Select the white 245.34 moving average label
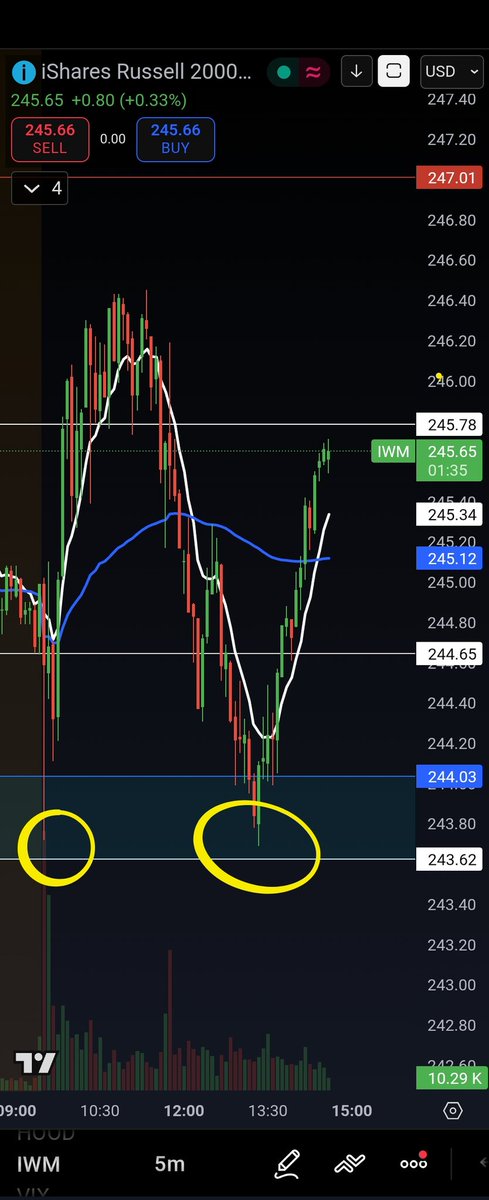The width and height of the screenshot is (489, 1200). pos(450,515)
